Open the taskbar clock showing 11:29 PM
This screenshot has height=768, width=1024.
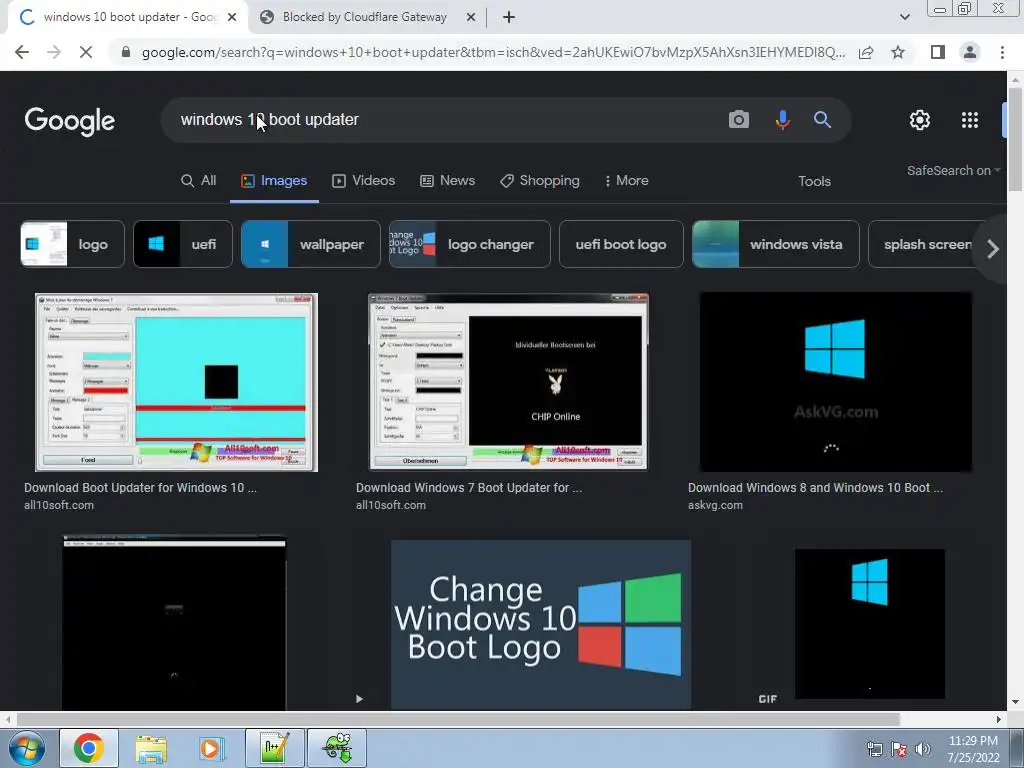[x=973, y=749]
